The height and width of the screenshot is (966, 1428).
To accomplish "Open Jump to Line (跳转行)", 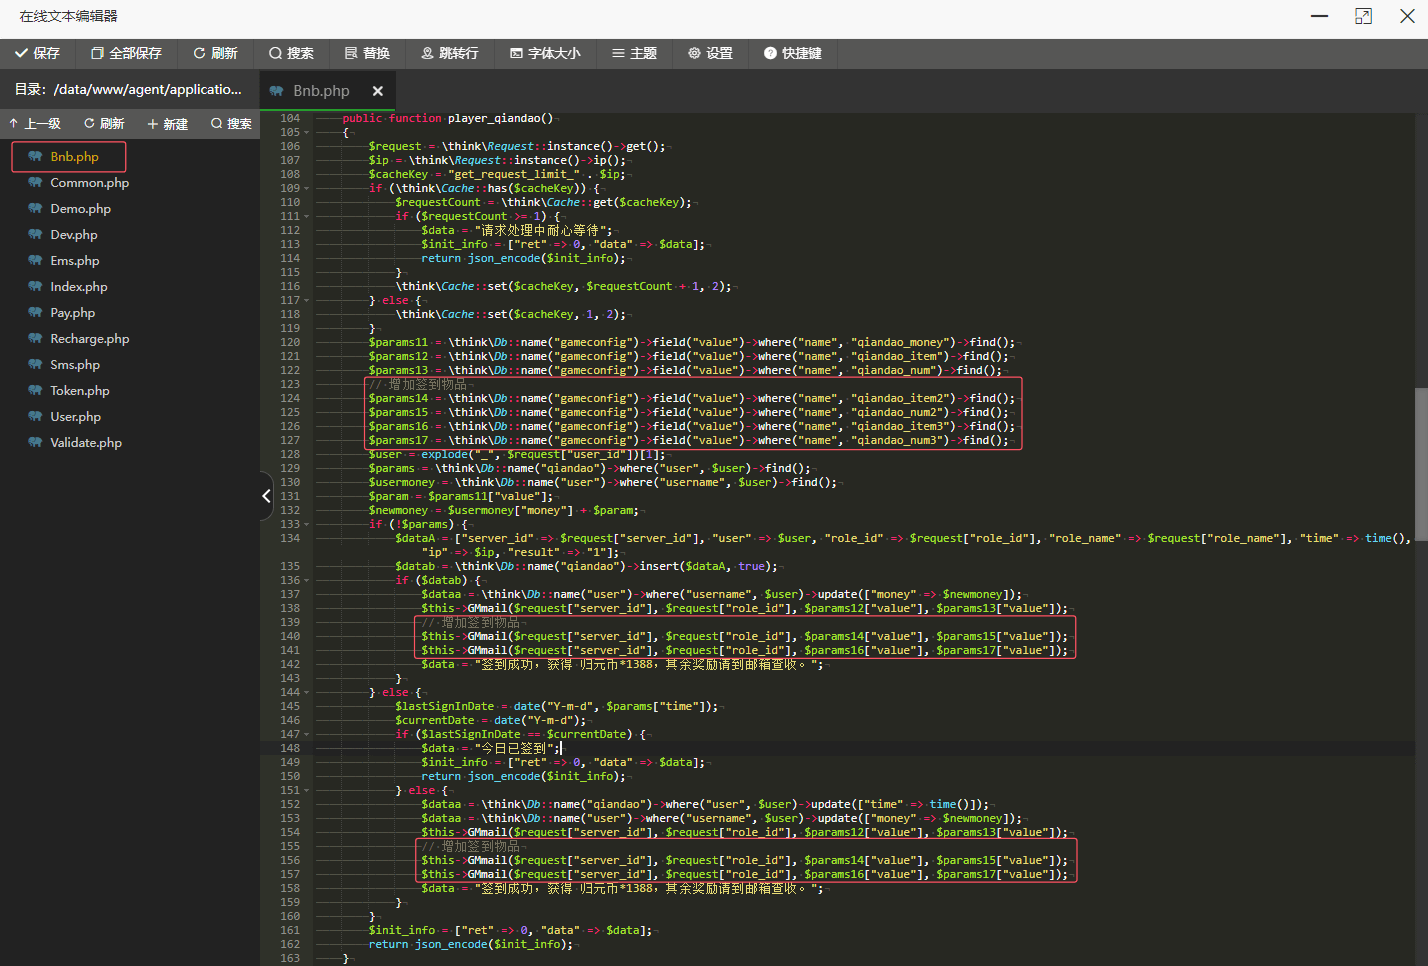I will [x=450, y=53].
